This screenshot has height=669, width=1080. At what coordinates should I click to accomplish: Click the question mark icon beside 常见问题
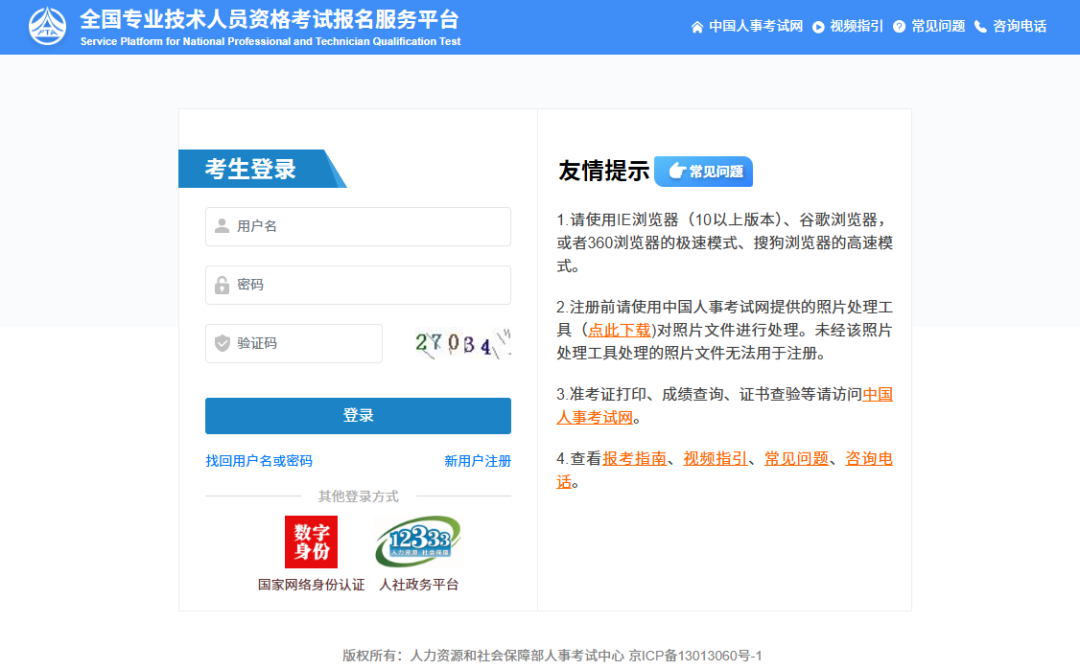tap(899, 27)
